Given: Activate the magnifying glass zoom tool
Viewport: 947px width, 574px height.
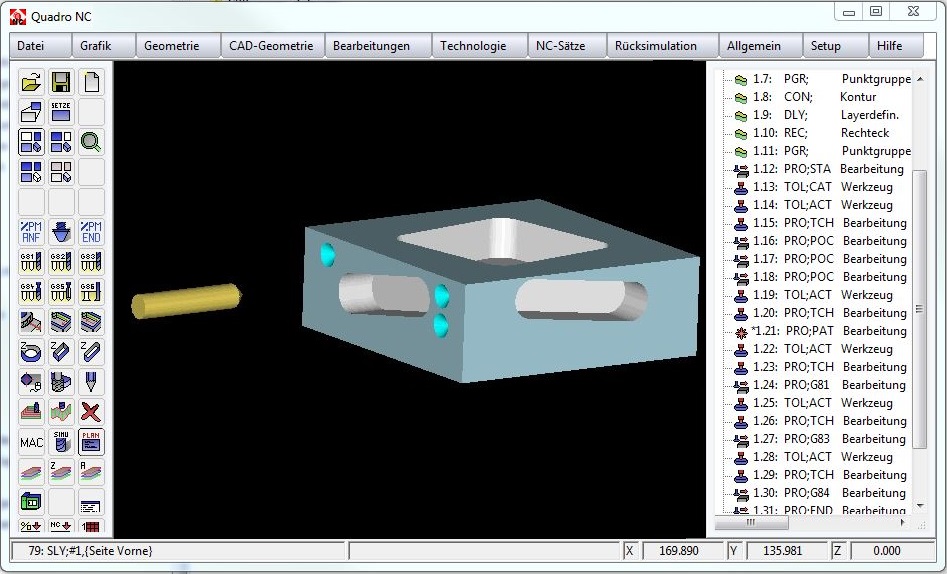Looking at the screenshot, I should (x=91, y=142).
